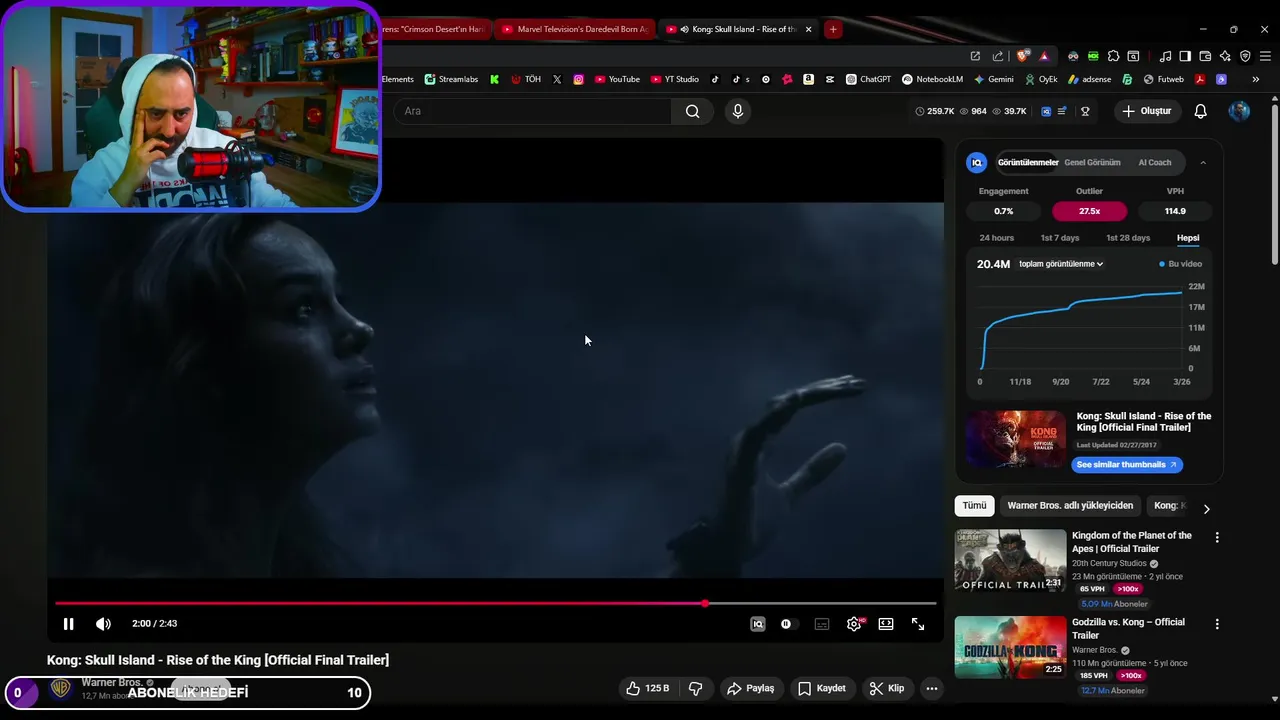Viewport: 1280px width, 720px height.
Task: Open more actions ellipsis below the video
Action: coord(932,688)
